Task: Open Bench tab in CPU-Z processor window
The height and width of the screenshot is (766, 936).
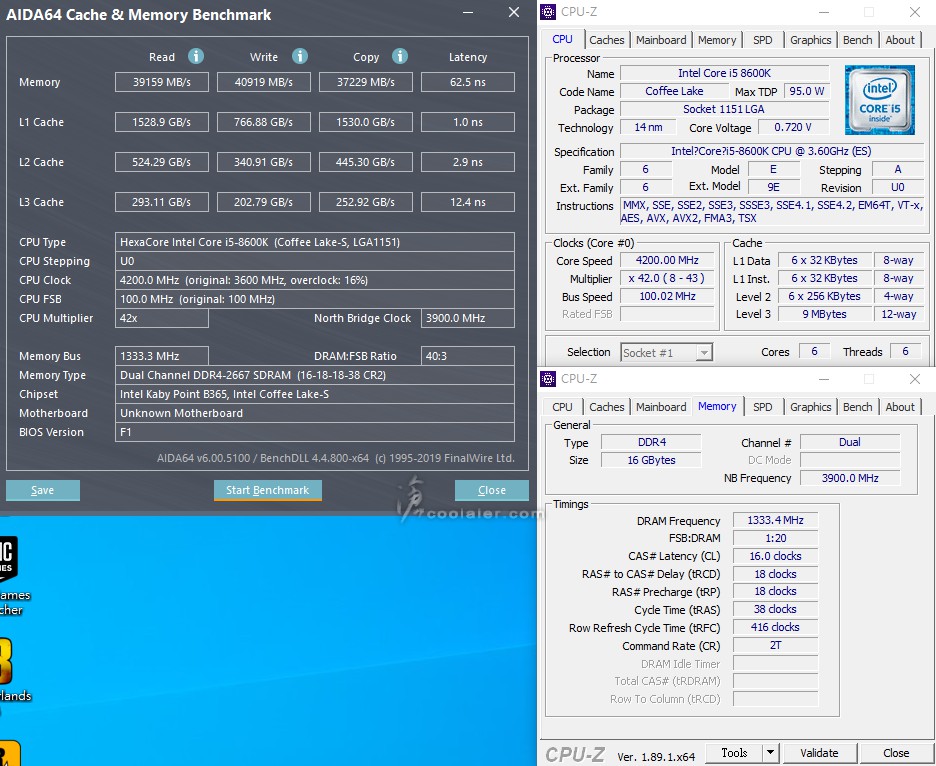Action: pyautogui.click(x=858, y=40)
